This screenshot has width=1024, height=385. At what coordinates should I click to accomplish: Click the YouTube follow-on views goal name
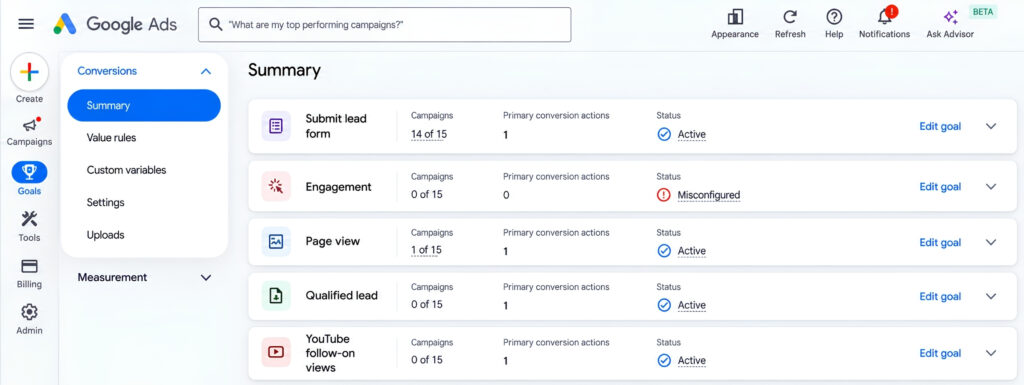tap(330, 353)
